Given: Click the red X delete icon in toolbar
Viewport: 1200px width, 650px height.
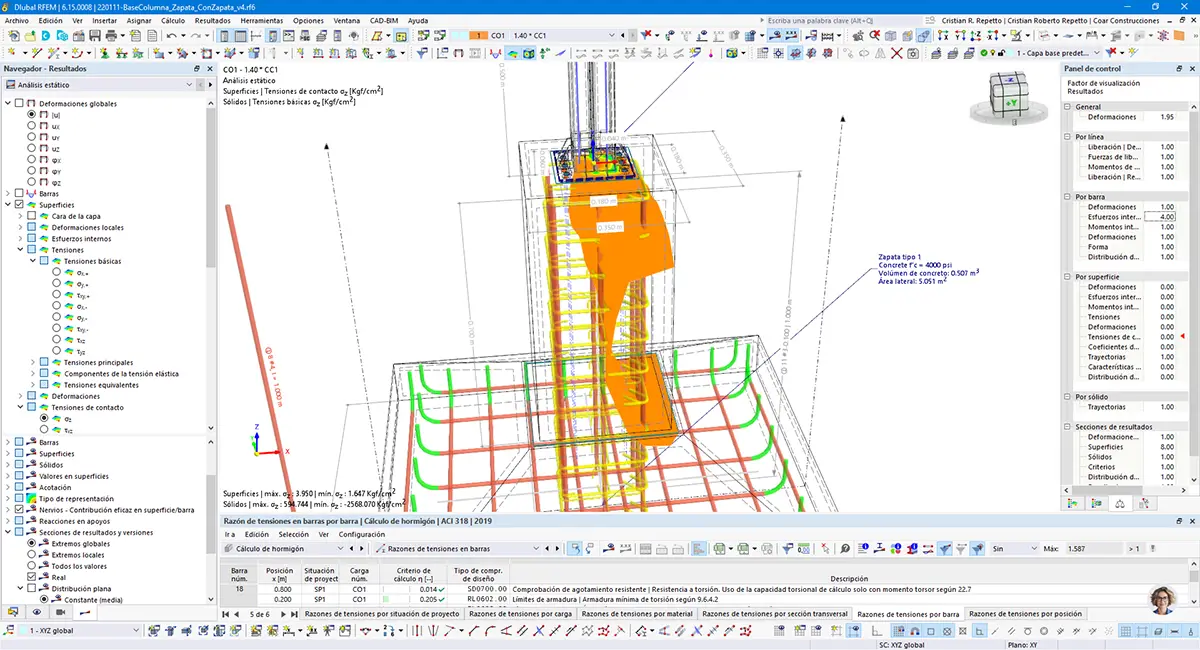Looking at the screenshot, I should tap(896, 52).
